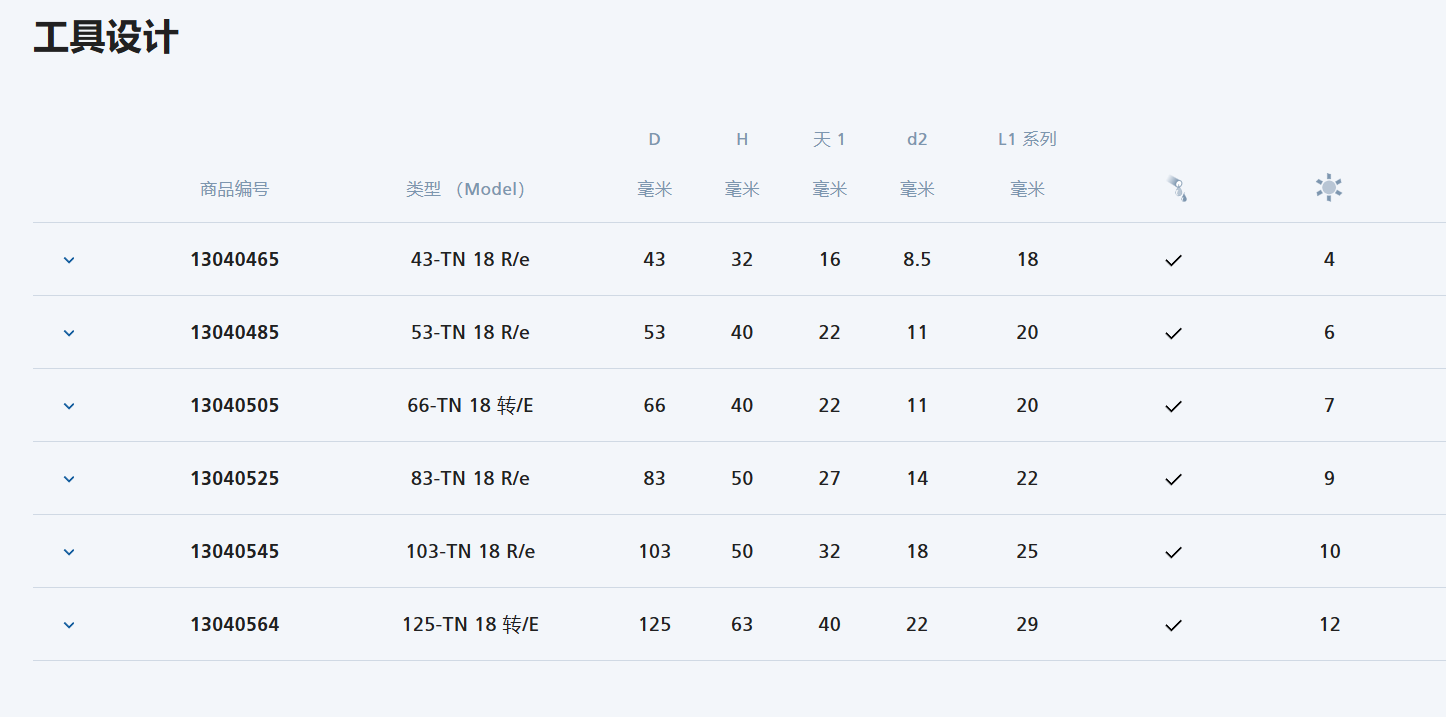This screenshot has width=1446, height=717.
Task: Click the 工具设计 page heading
Action: point(106,38)
